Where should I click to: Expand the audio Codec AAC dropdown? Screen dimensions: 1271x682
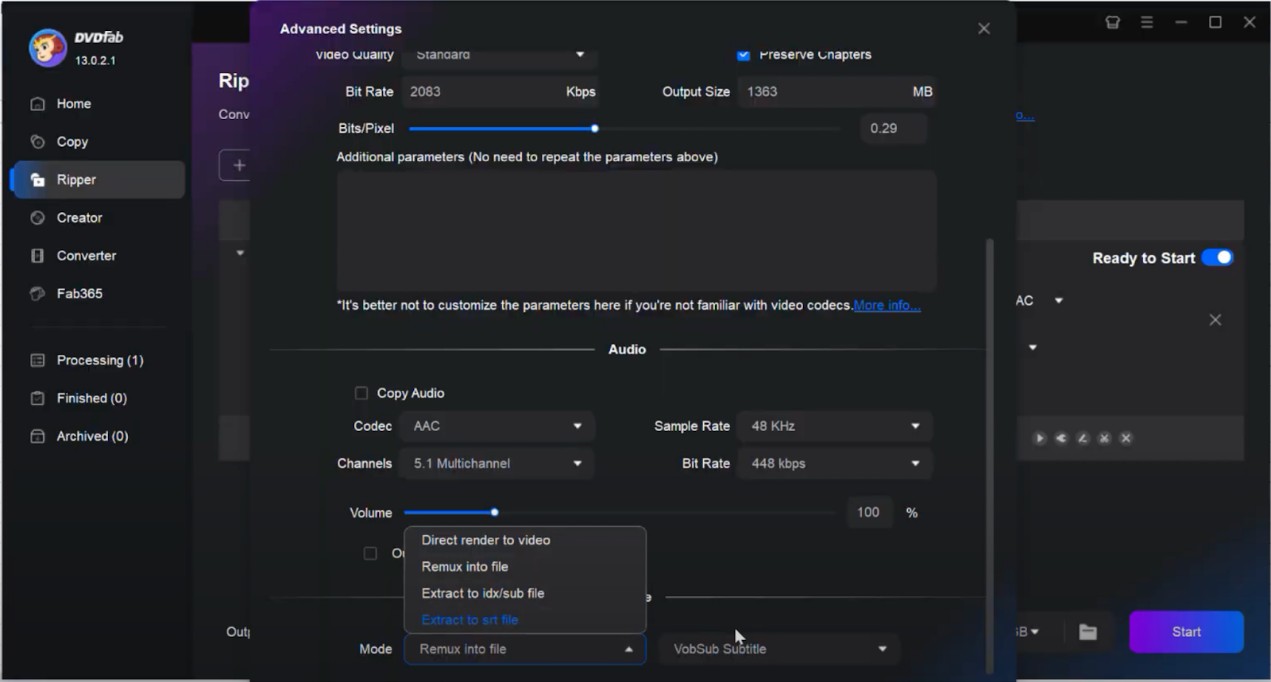pyautogui.click(x=498, y=426)
